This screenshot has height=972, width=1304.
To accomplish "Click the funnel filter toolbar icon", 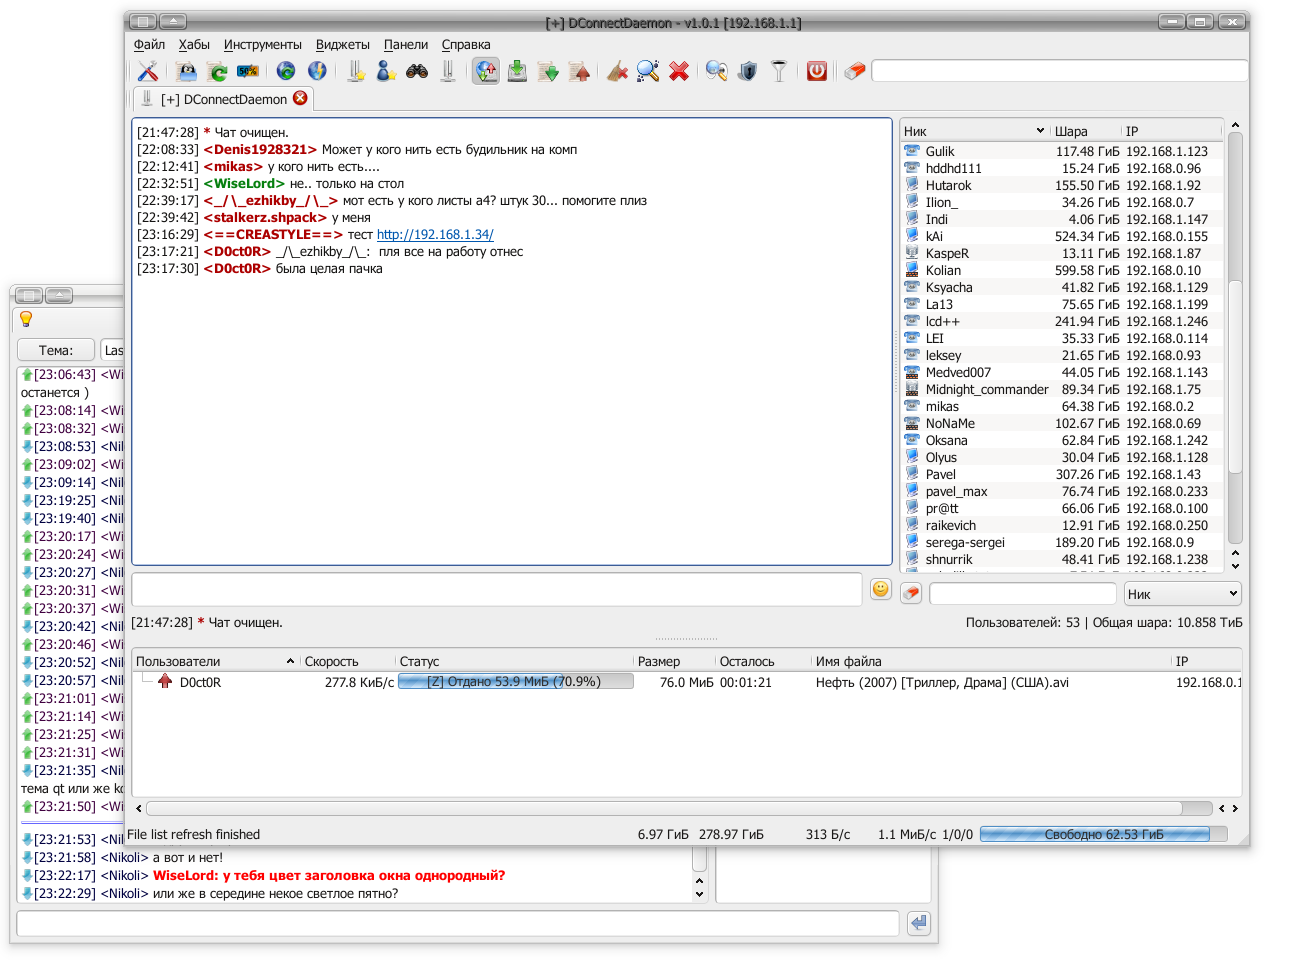I will 779,71.
